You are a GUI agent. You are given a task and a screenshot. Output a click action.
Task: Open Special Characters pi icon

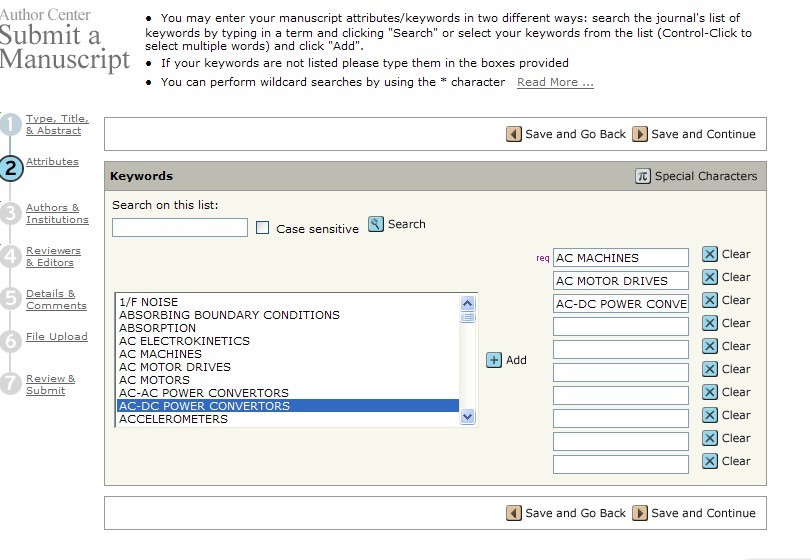(643, 176)
